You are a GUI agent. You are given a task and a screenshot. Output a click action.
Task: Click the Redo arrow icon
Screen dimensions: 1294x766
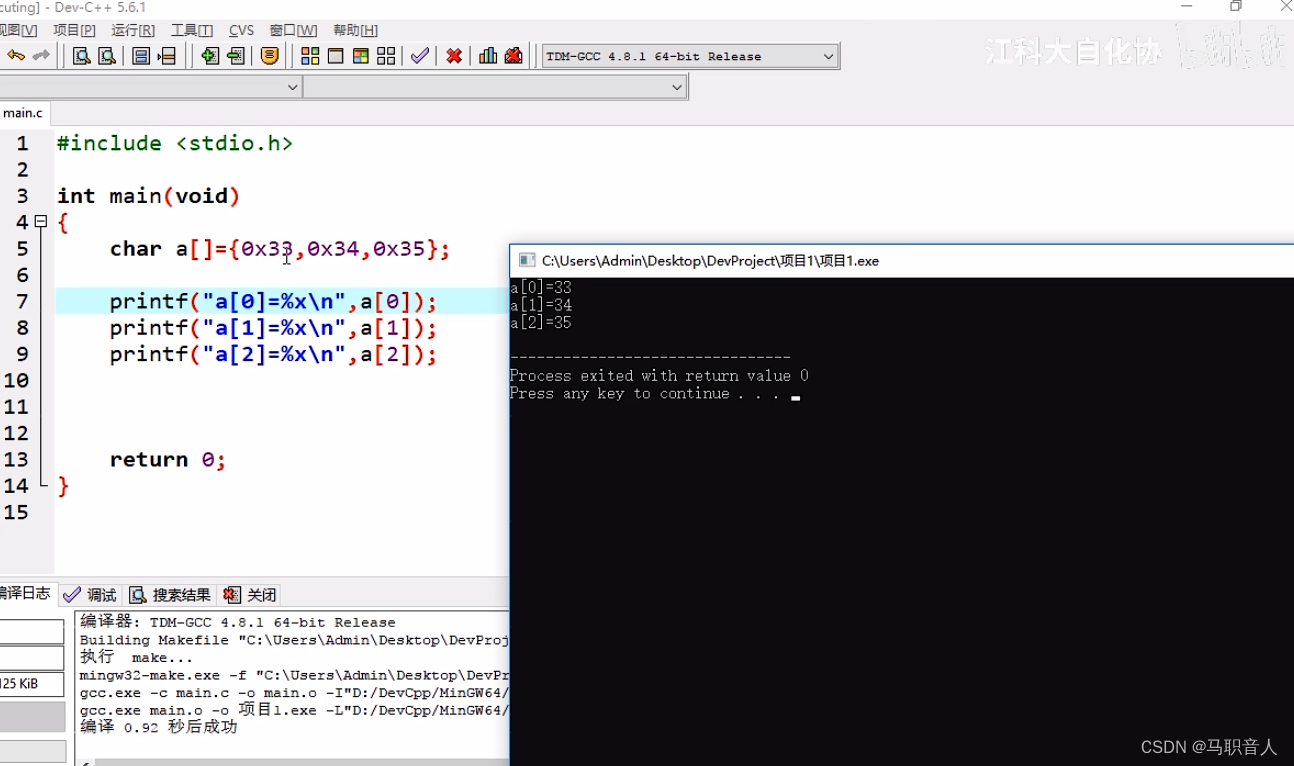tap(41, 56)
